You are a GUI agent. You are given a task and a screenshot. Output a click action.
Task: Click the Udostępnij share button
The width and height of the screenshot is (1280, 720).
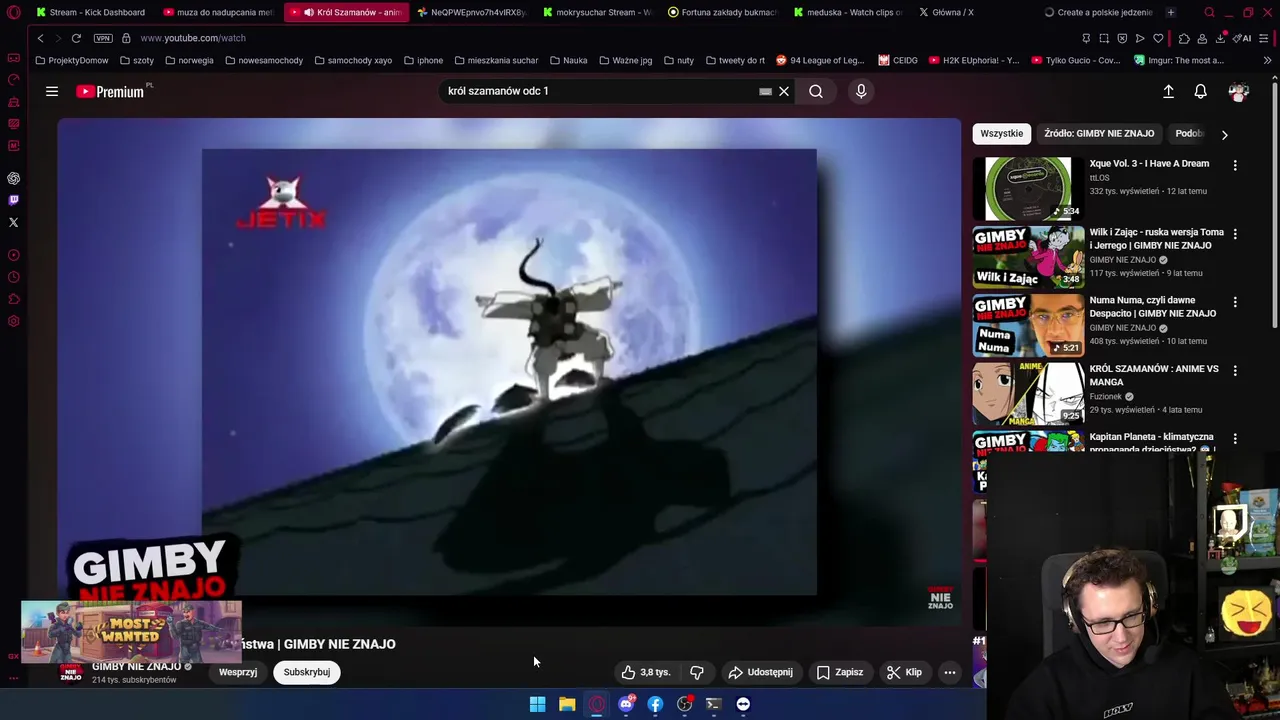pyautogui.click(x=760, y=672)
